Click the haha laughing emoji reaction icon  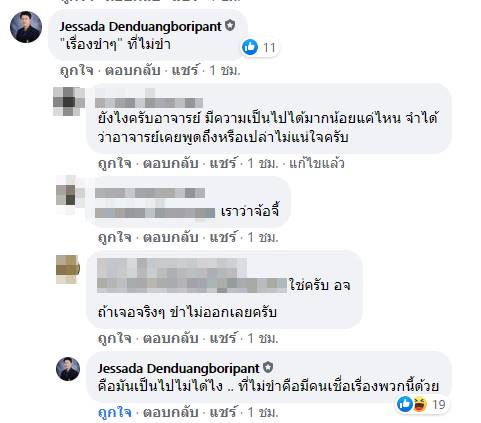tap(420, 404)
